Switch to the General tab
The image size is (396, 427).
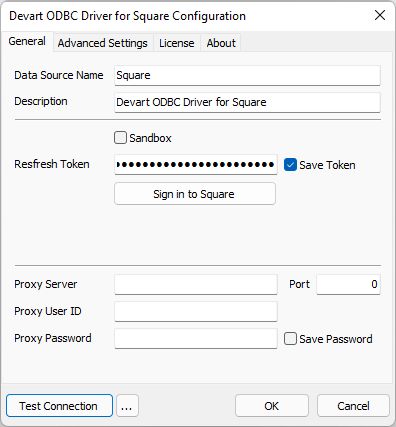[x=27, y=41]
